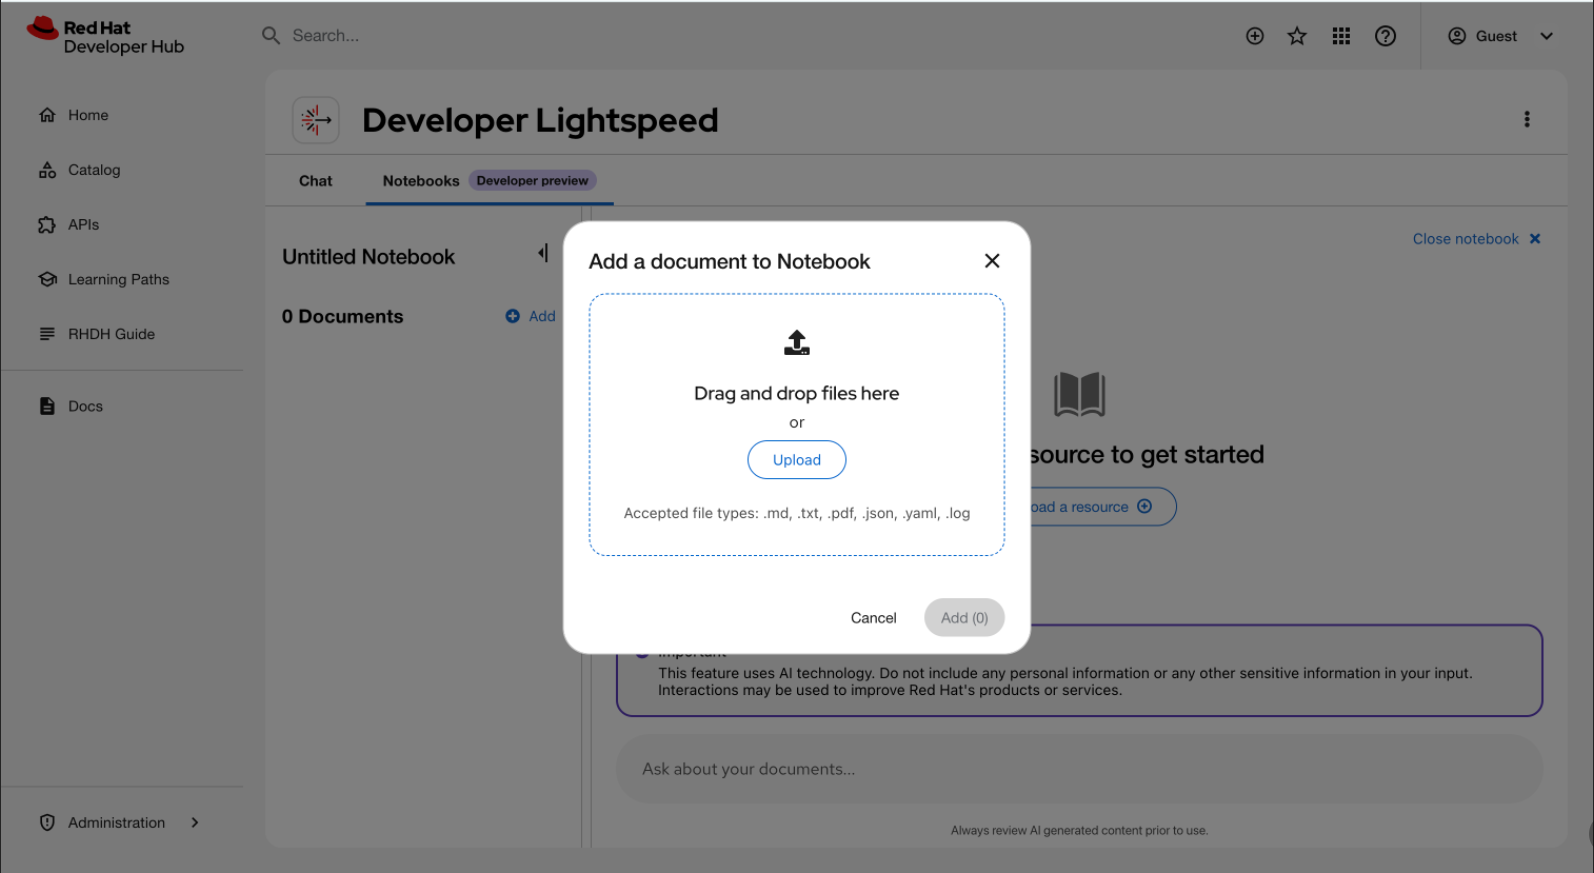
Task: Click the Add (0) button
Action: (x=964, y=618)
